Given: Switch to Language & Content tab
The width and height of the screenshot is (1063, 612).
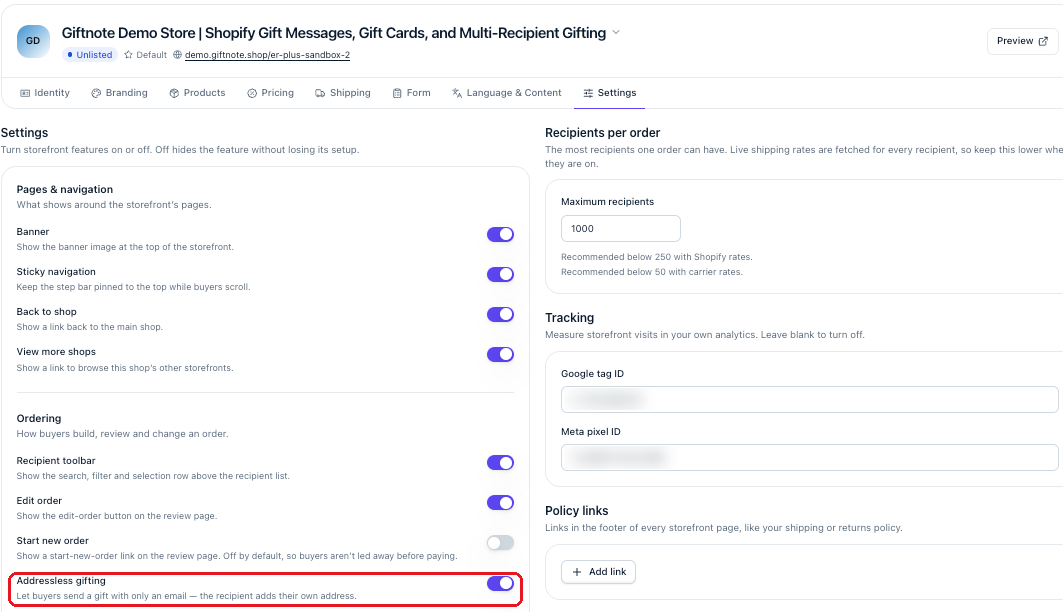Looking at the screenshot, I should 507,93.
